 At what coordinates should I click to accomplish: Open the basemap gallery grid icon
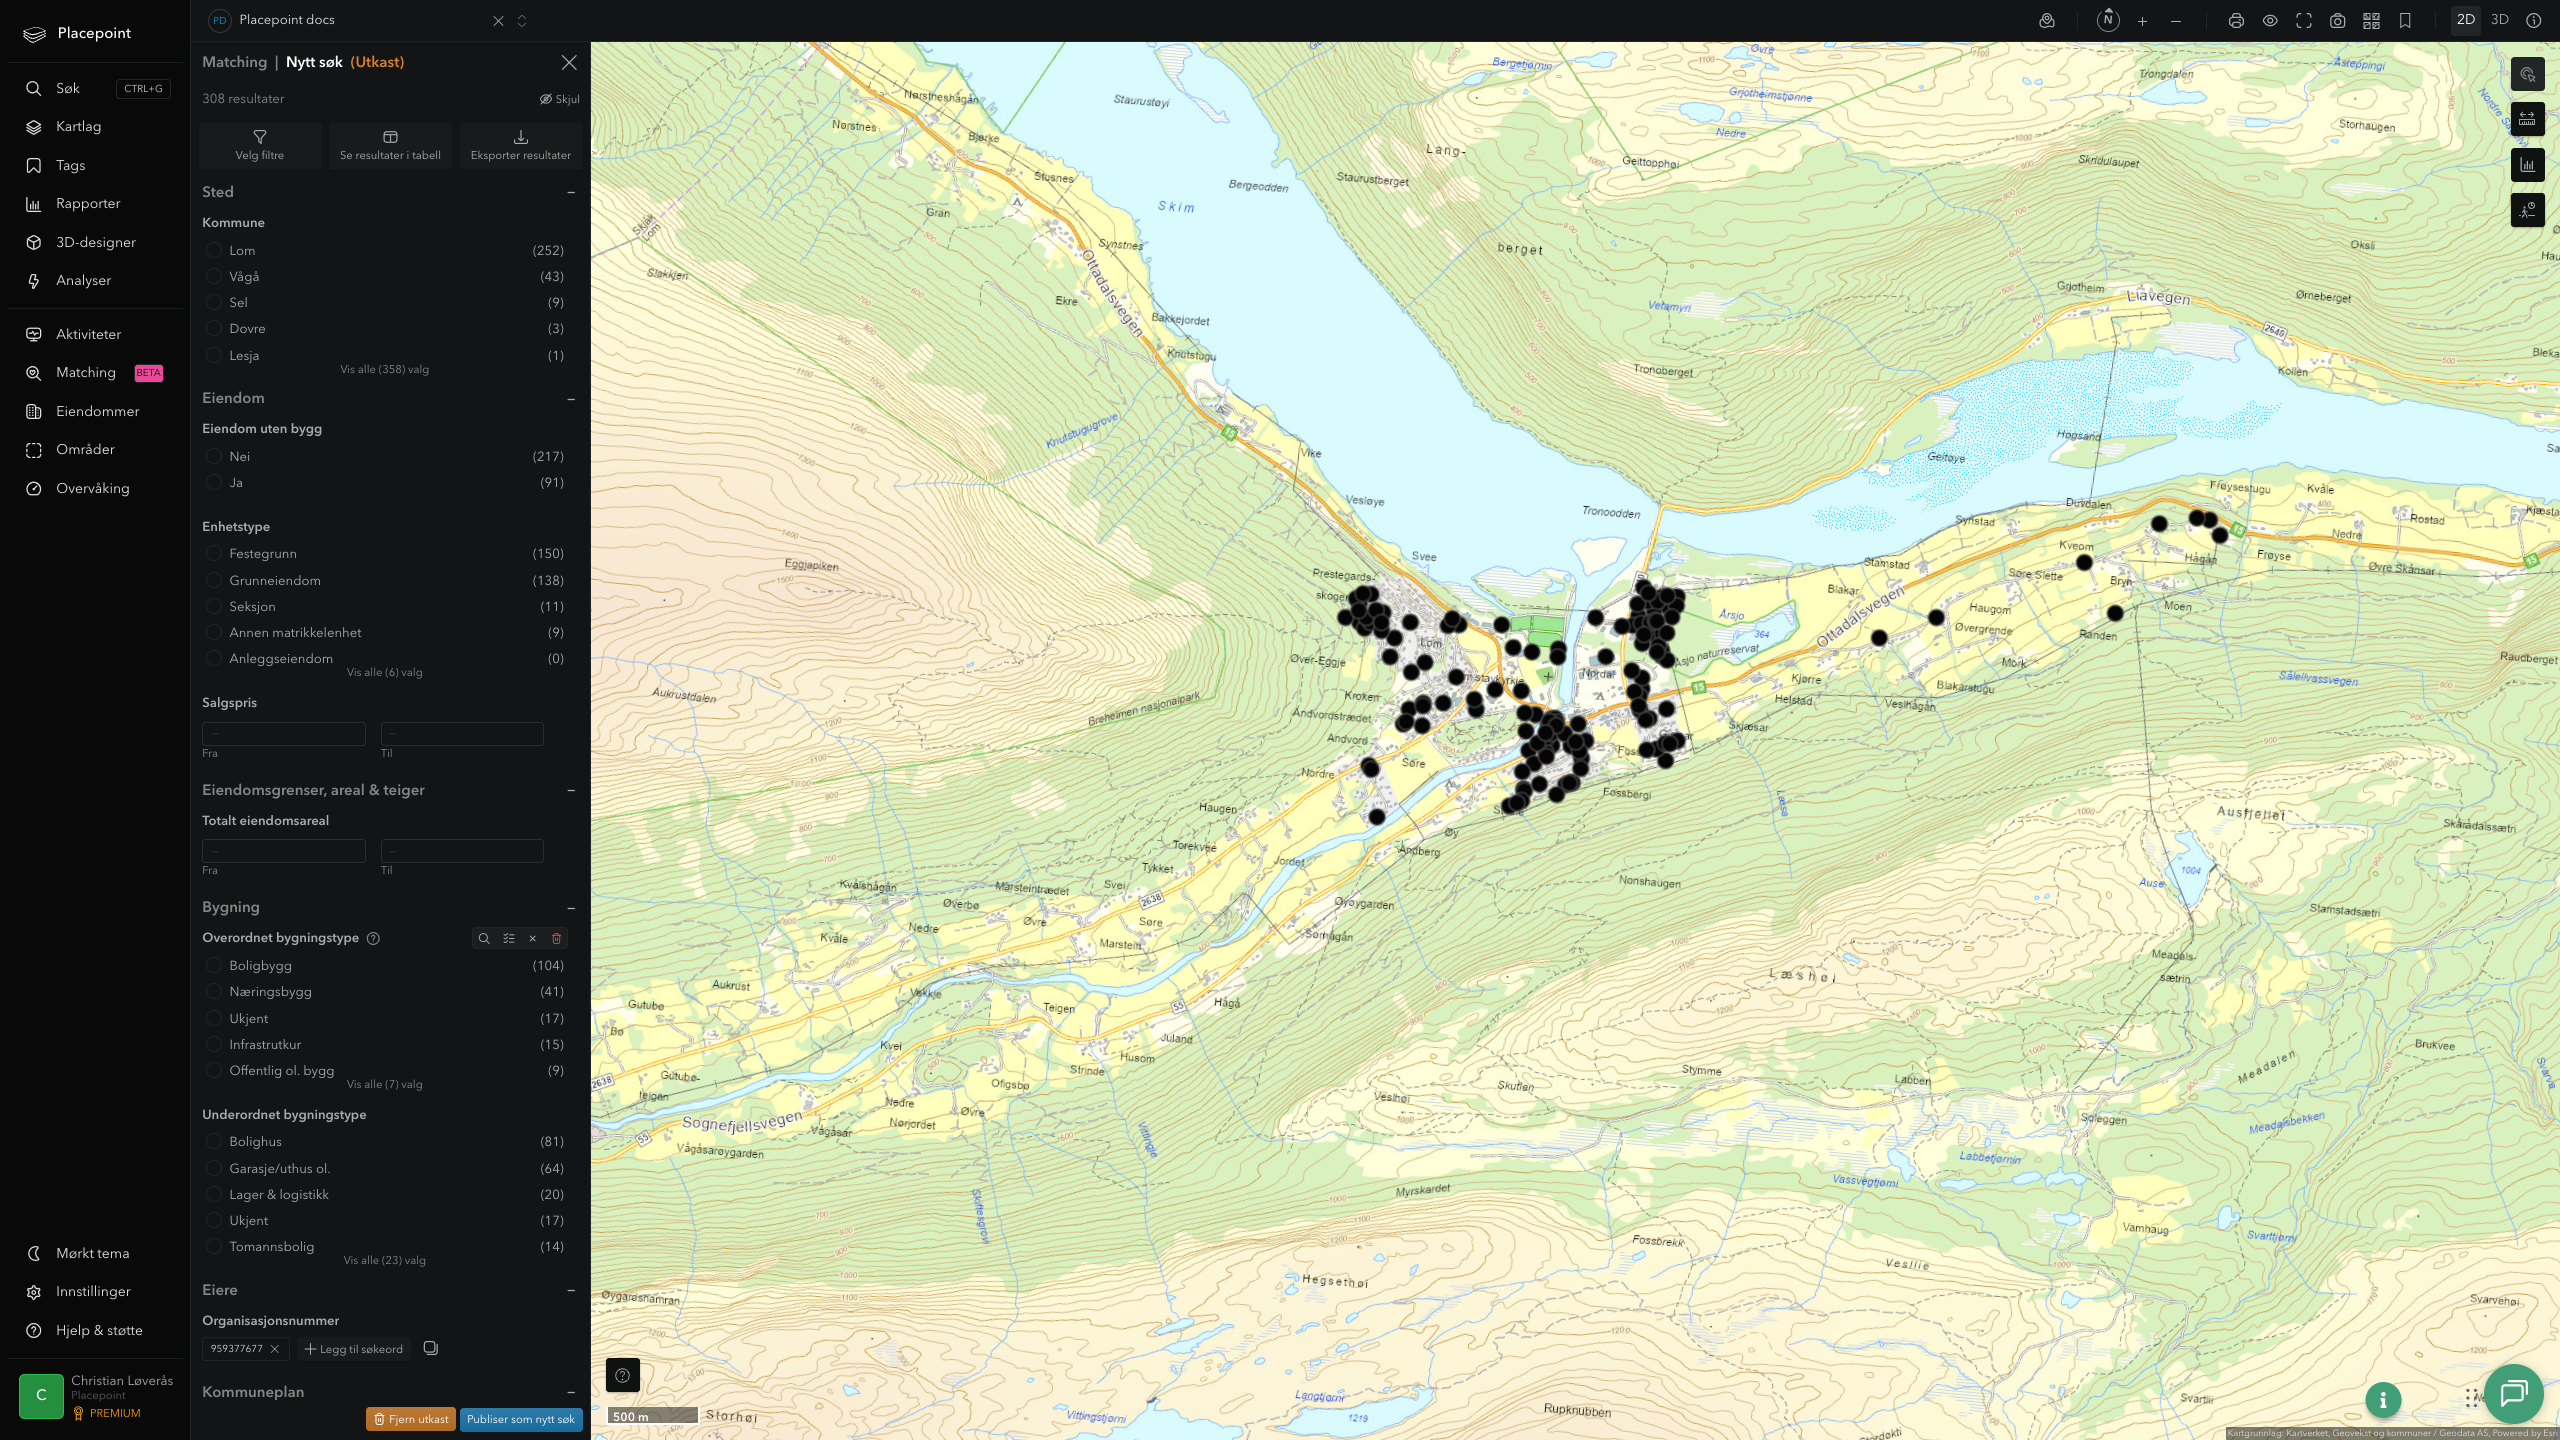(x=2371, y=20)
